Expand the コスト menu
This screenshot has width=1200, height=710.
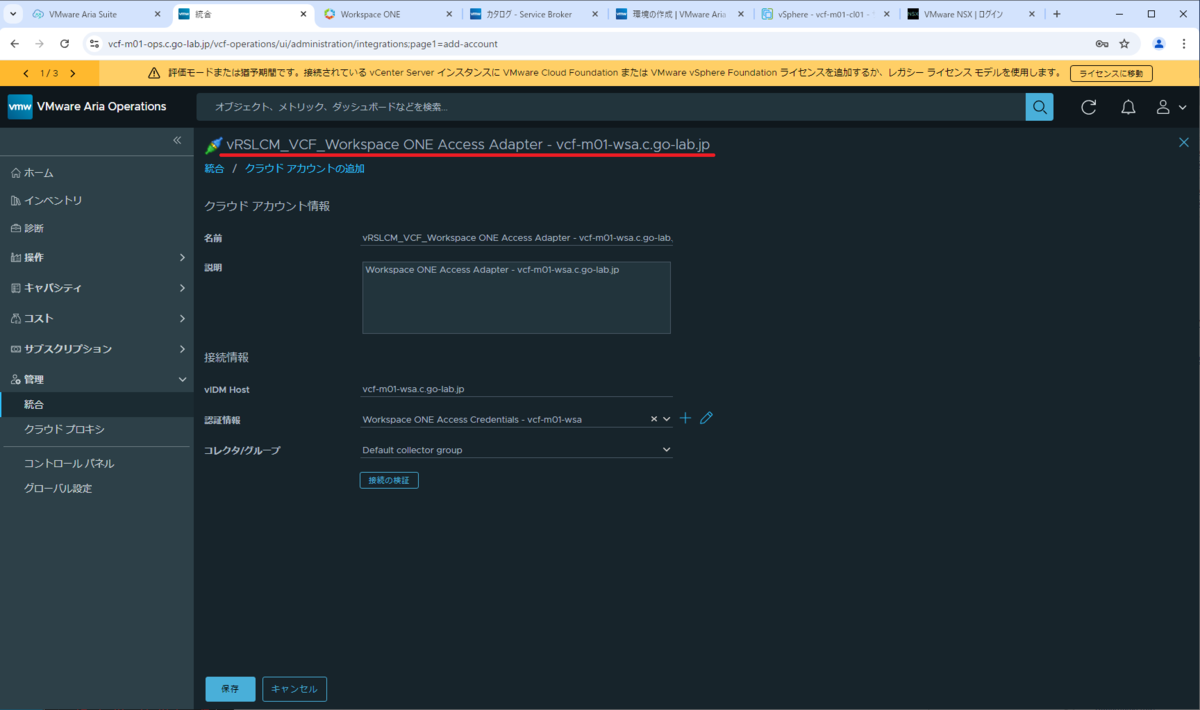coord(97,318)
